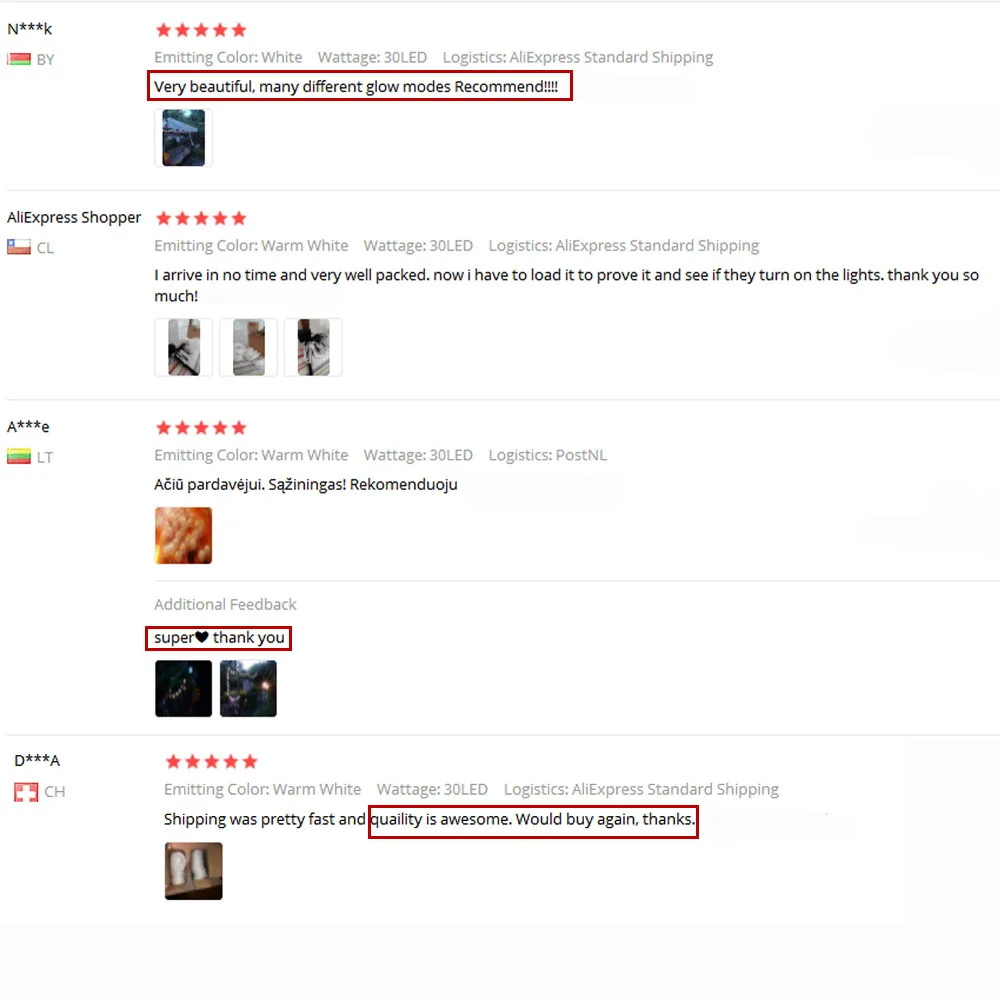Viewport: 1000px width, 1000px height.
Task: Open first photo in AliExpress Shopper's review
Action: [x=184, y=347]
